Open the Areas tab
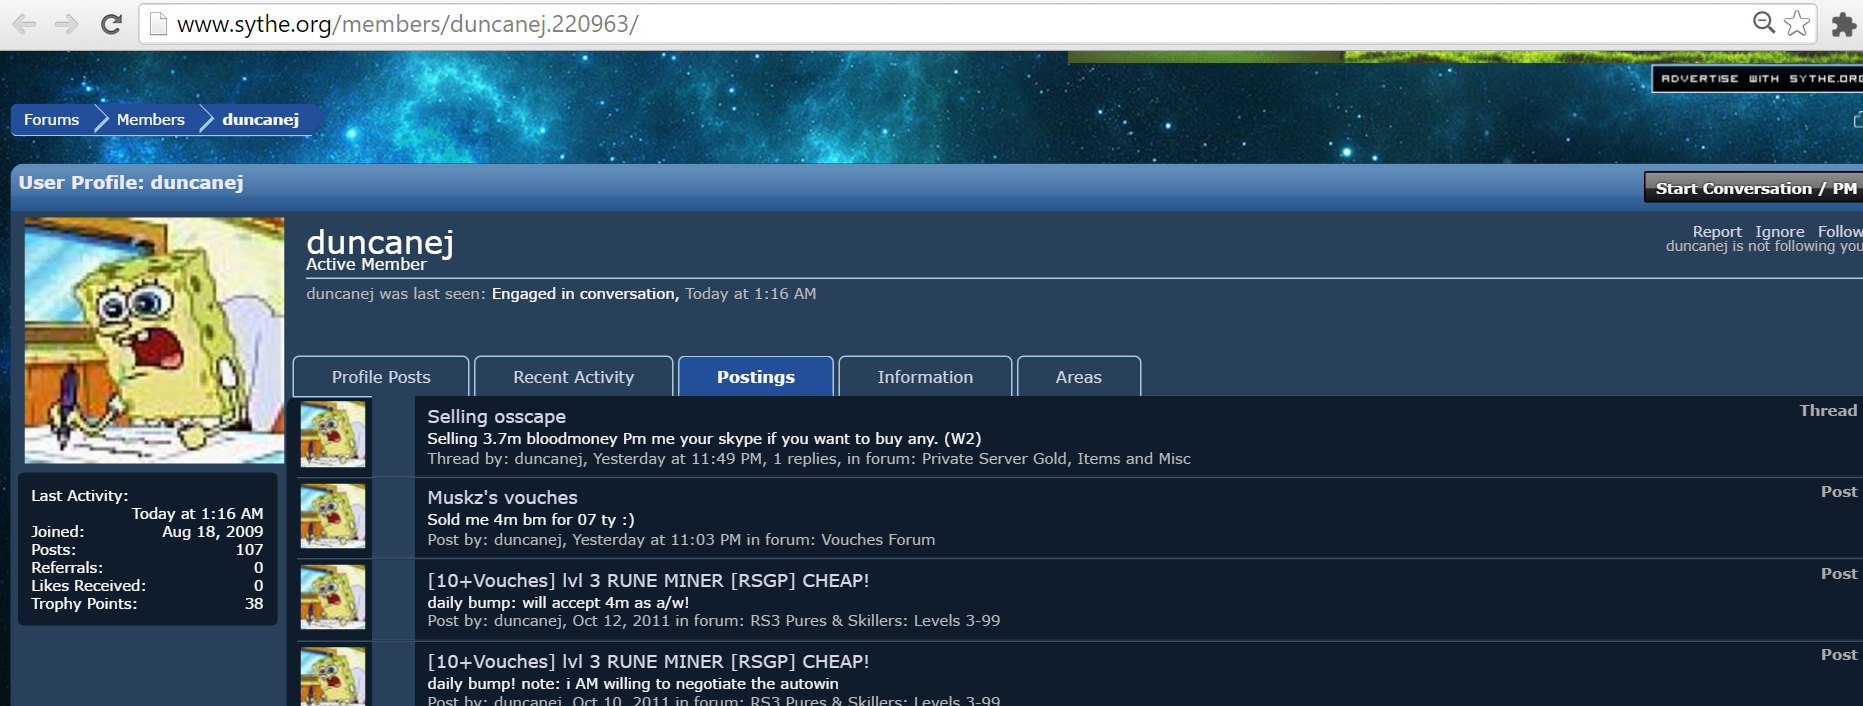1863x706 pixels. [x=1078, y=377]
